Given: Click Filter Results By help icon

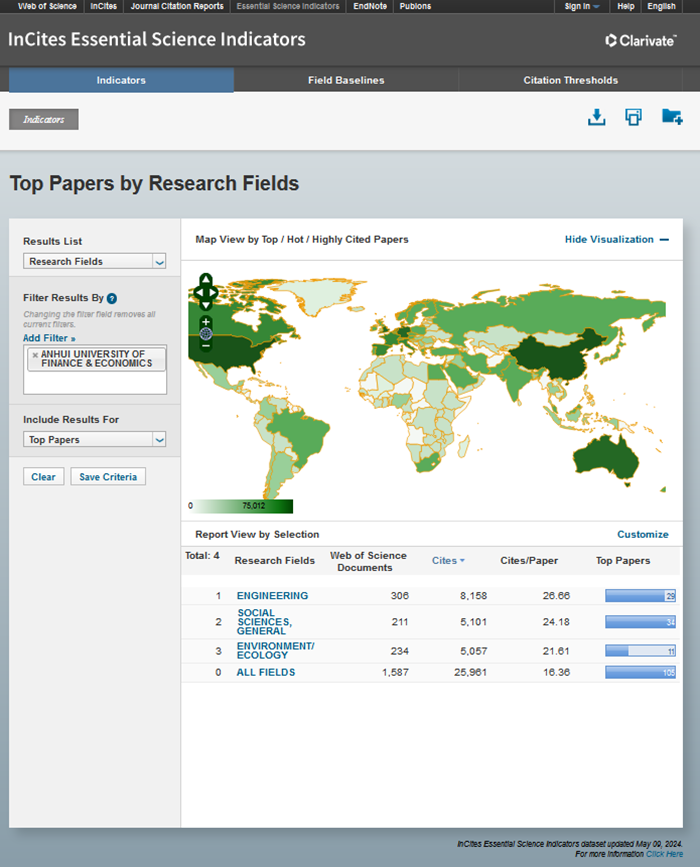Looking at the screenshot, I should (x=112, y=298).
